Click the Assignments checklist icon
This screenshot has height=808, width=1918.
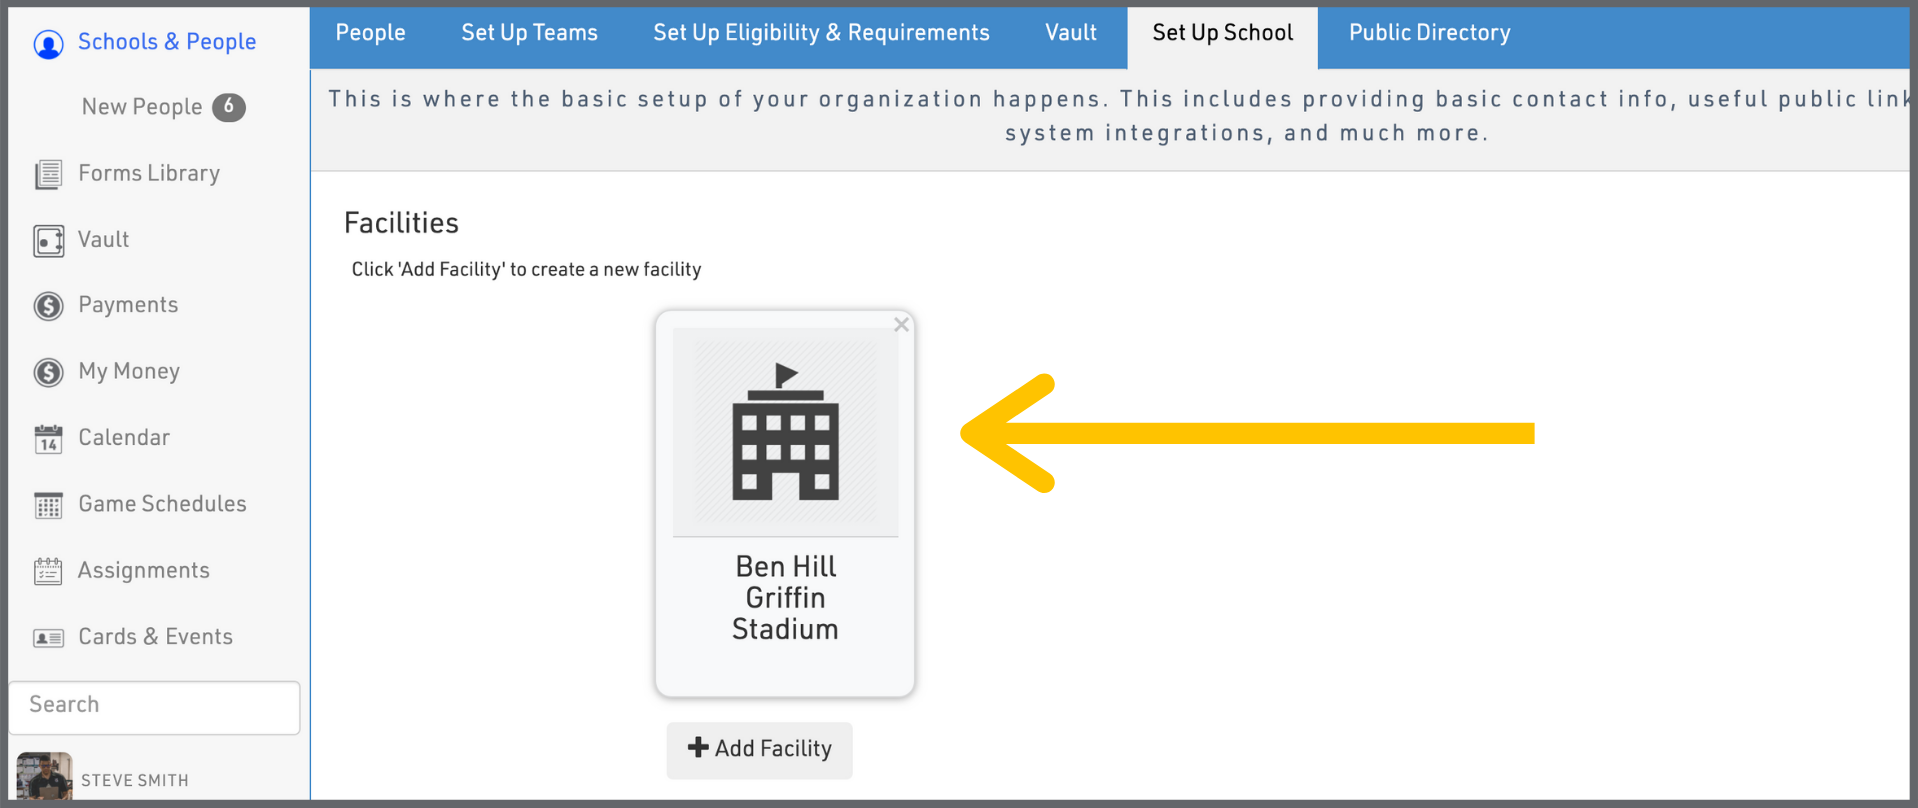tap(48, 571)
